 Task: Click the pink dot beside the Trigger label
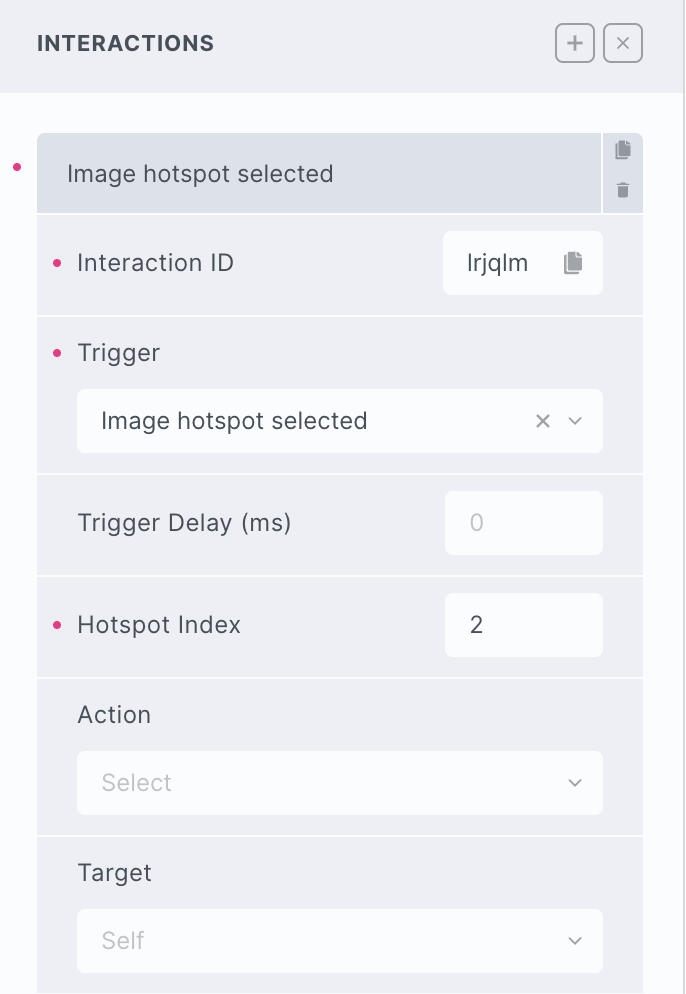[x=57, y=353]
